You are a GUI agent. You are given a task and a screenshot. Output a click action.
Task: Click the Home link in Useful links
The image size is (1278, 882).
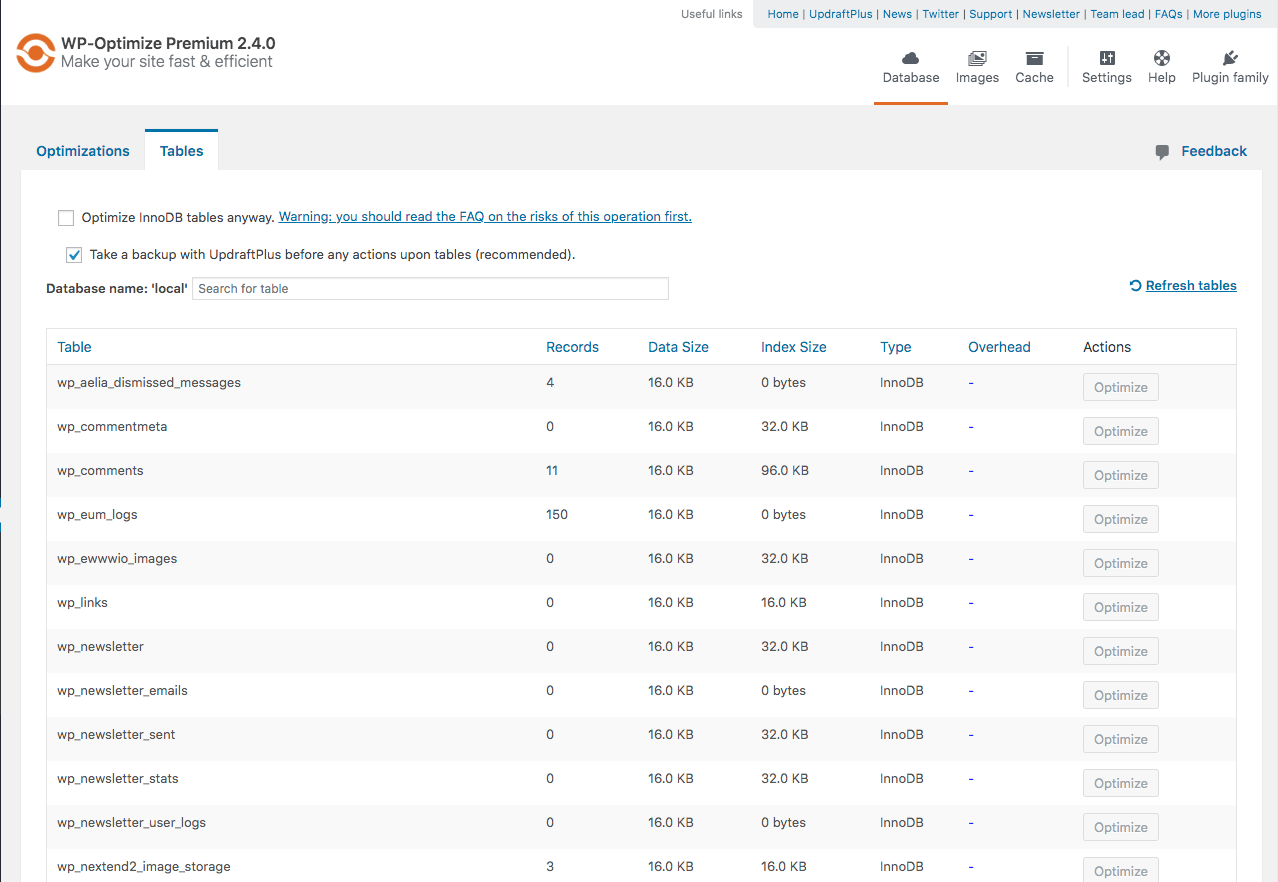click(782, 14)
